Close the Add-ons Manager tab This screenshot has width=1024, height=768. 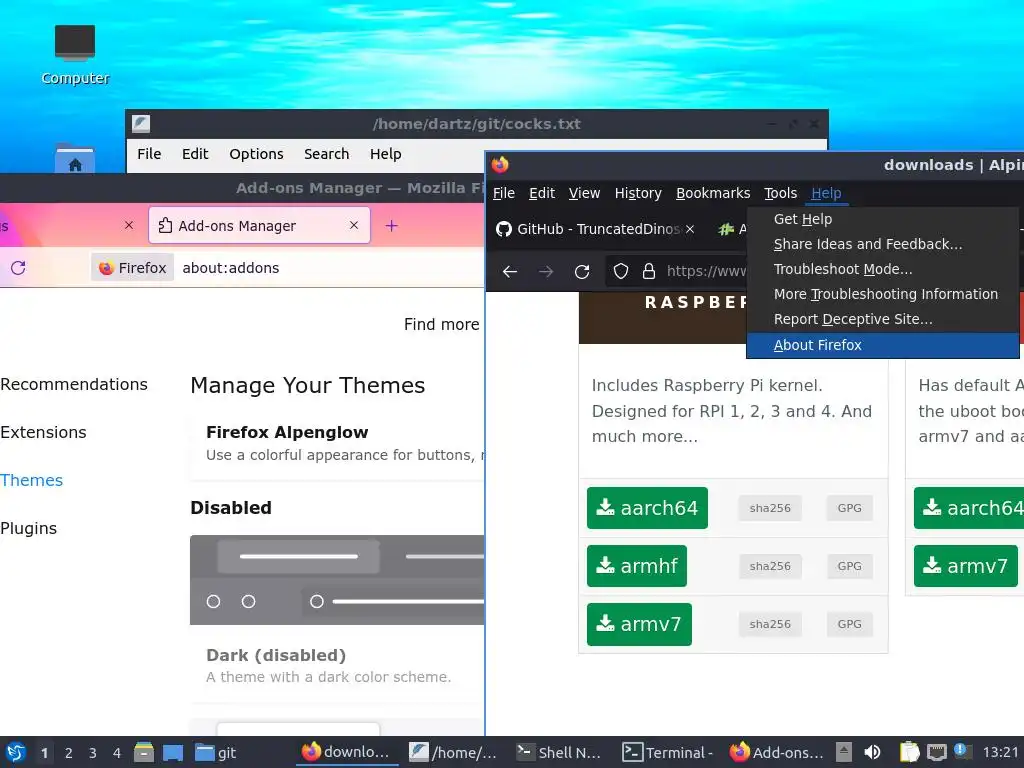coord(354,225)
